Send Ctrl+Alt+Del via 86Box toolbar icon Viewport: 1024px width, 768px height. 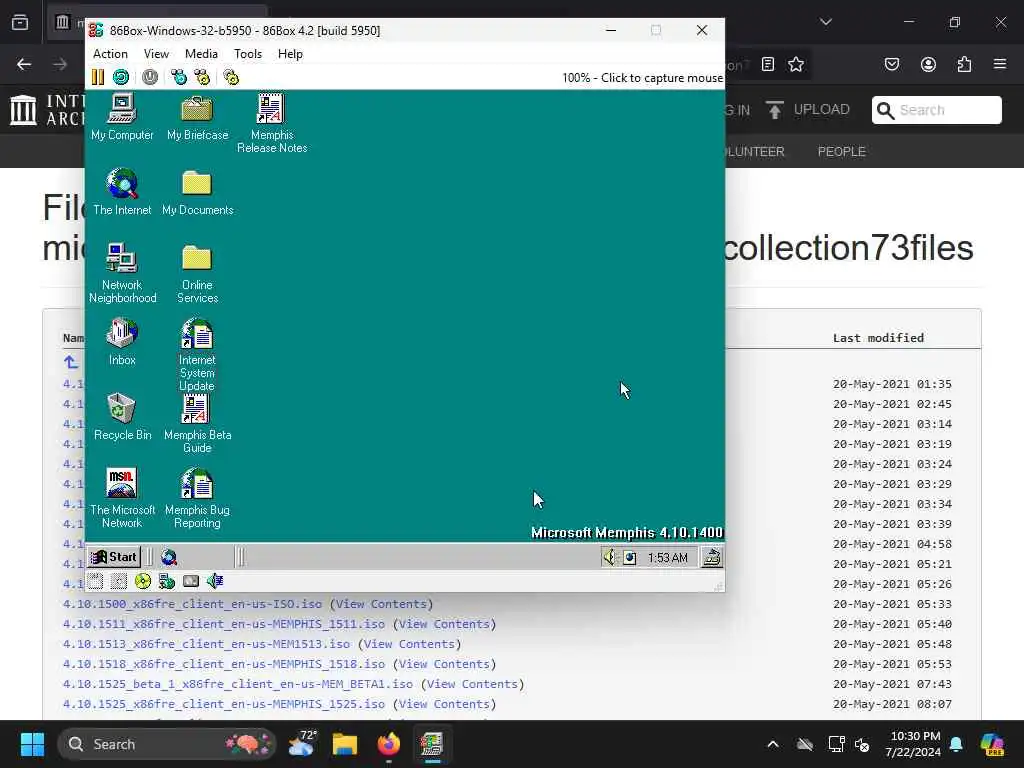178,77
